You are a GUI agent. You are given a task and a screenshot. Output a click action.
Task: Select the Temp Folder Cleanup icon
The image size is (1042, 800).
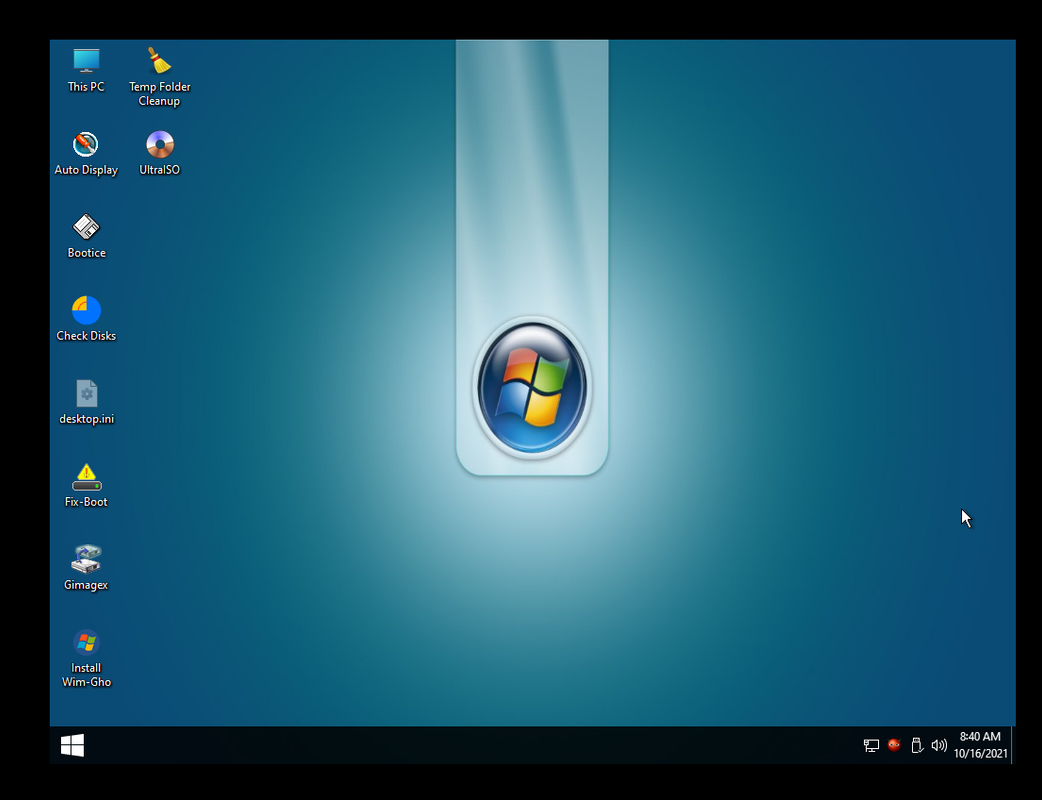[x=159, y=61]
